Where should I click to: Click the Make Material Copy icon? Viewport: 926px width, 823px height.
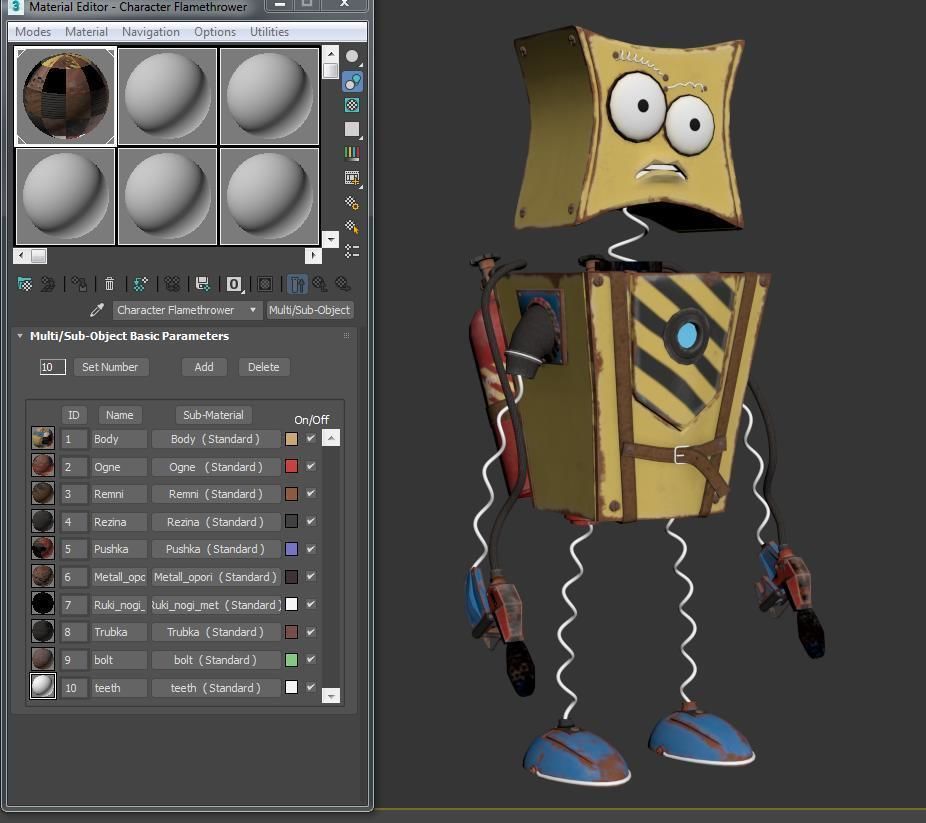click(x=141, y=285)
